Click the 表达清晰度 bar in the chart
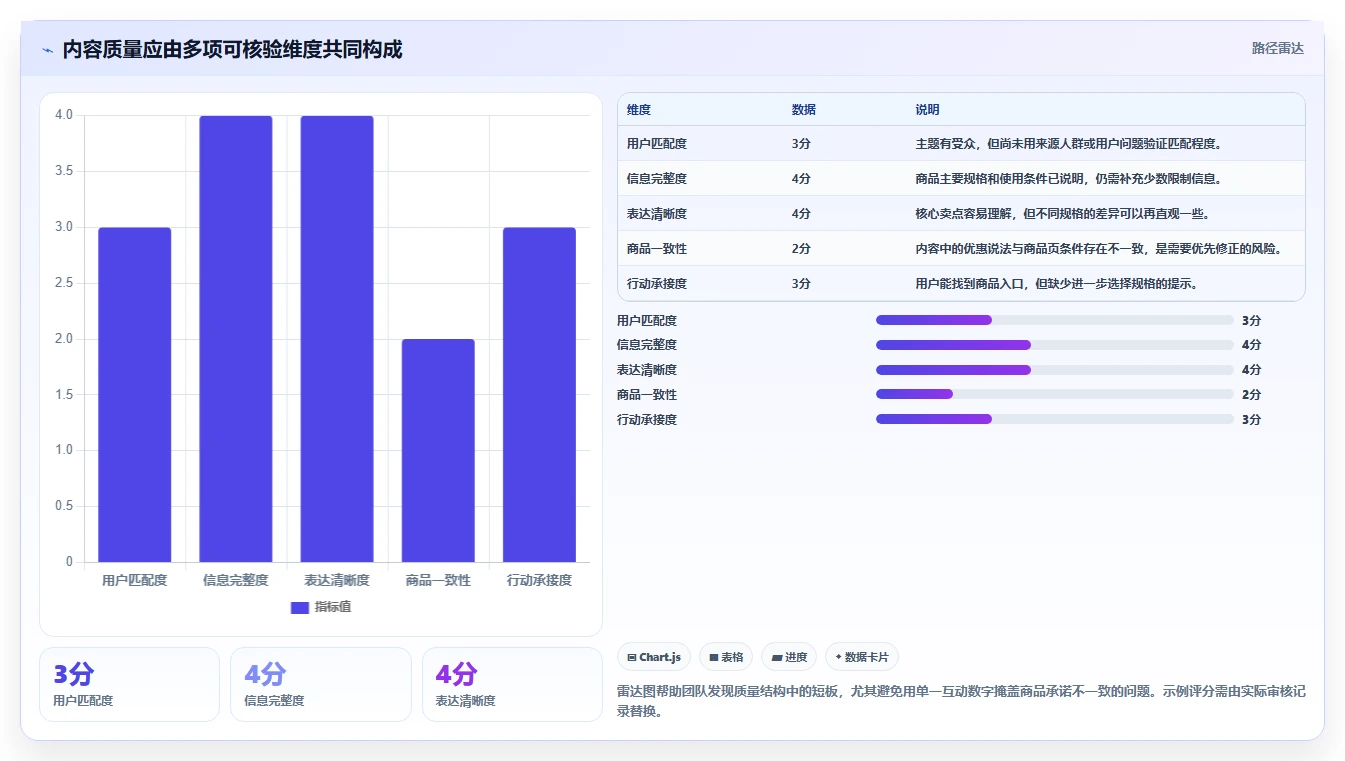Viewport: 1345px width, 761px height. pos(337,339)
